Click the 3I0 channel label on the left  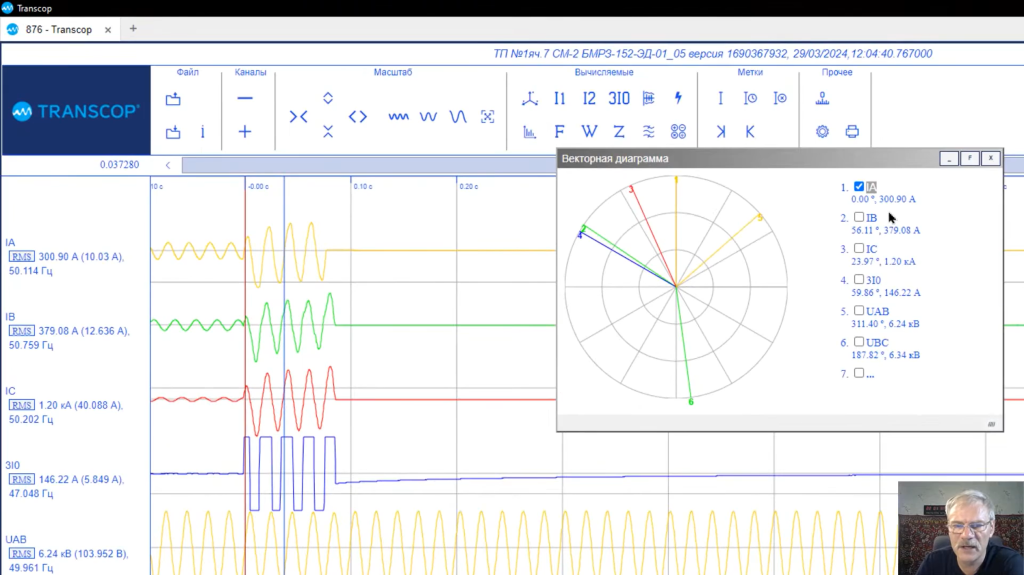12,465
